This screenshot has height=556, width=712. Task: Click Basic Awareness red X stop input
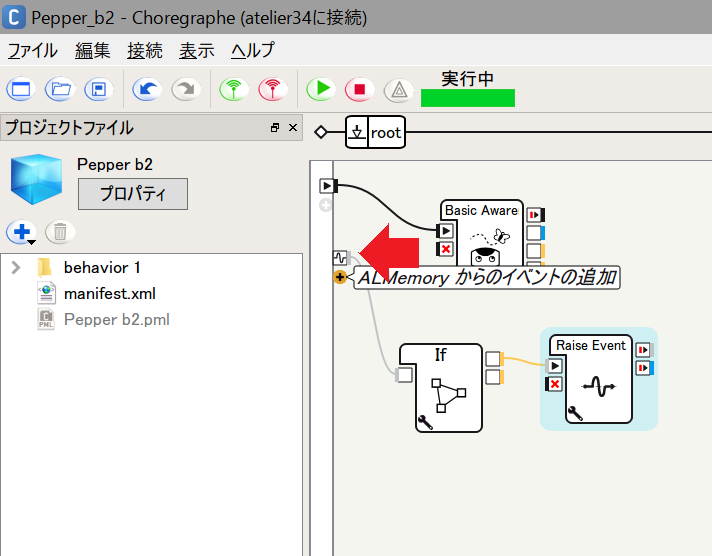[x=445, y=249]
